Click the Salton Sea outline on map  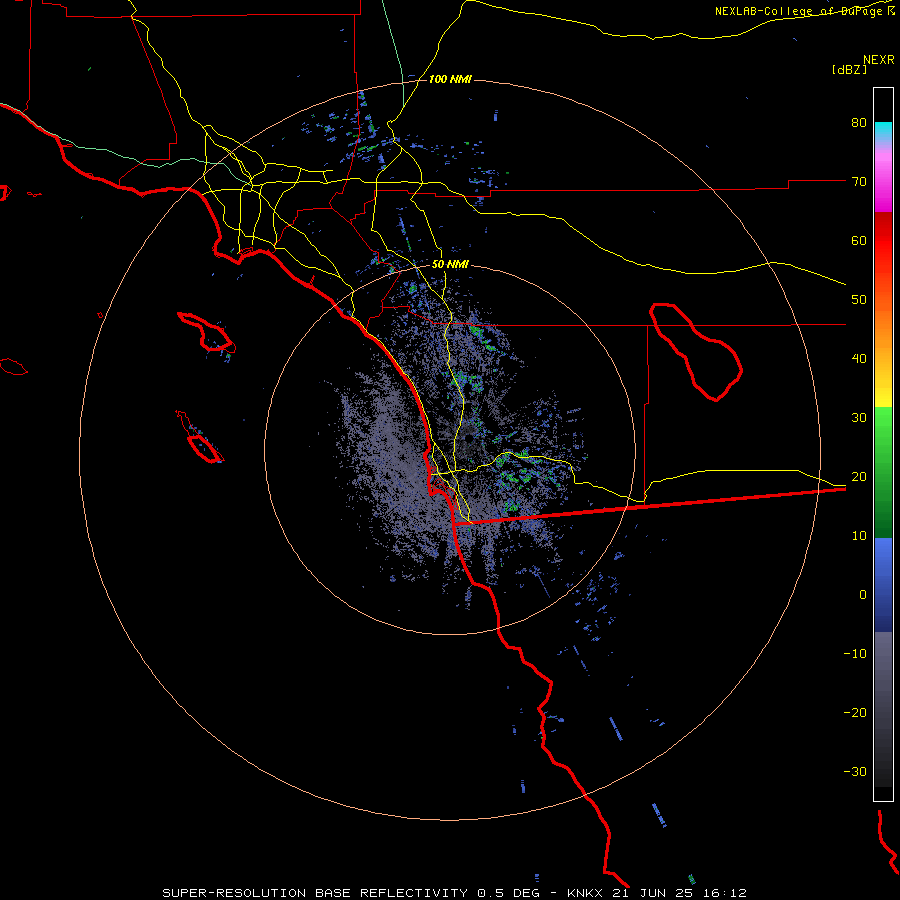click(696, 351)
